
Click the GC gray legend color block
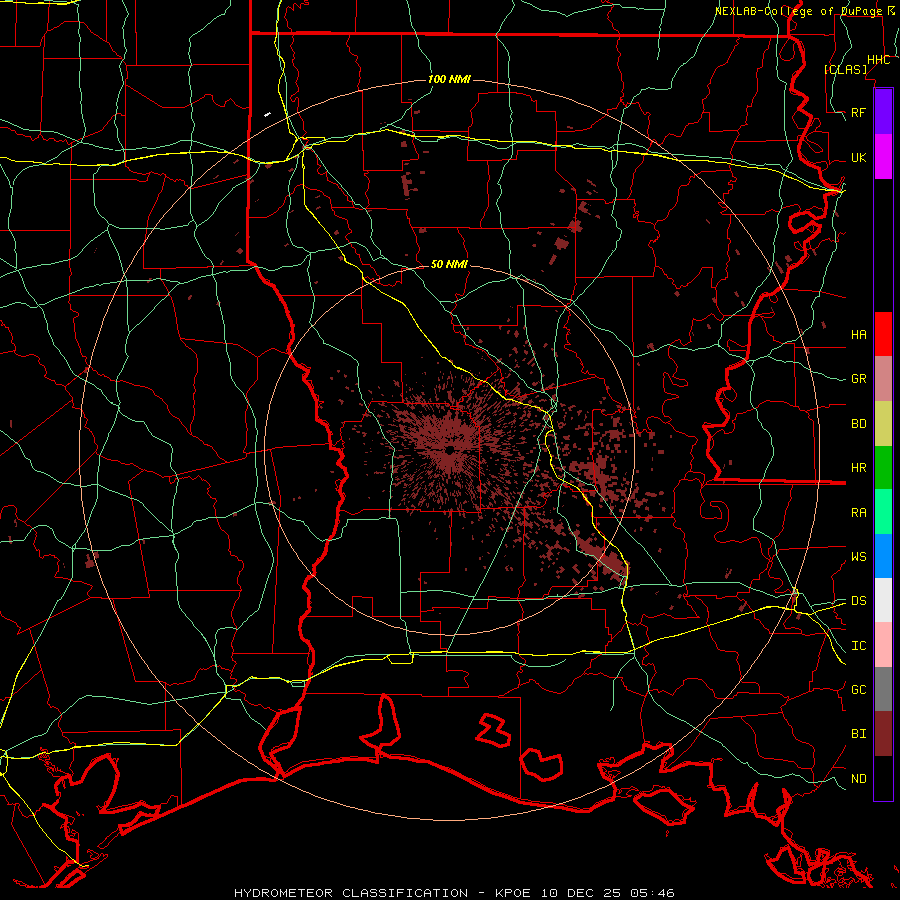(883, 689)
